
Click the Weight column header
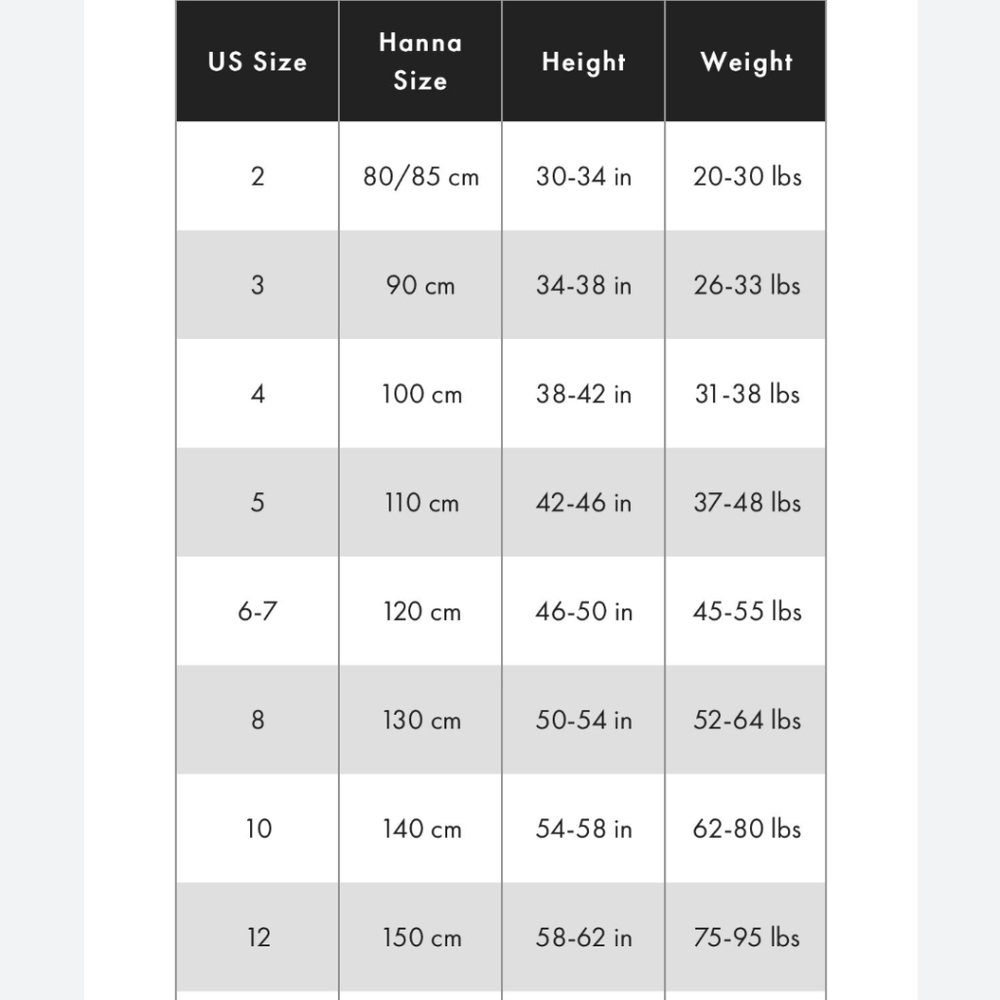[x=746, y=61]
